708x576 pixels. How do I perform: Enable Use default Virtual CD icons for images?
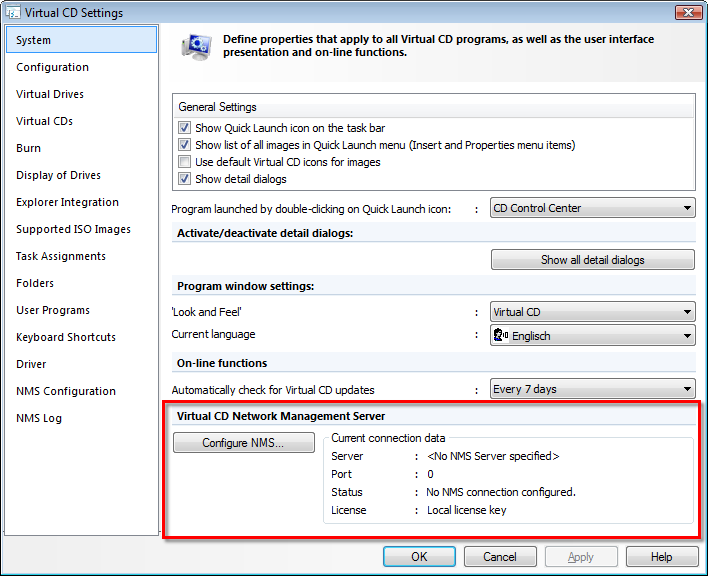[x=184, y=162]
